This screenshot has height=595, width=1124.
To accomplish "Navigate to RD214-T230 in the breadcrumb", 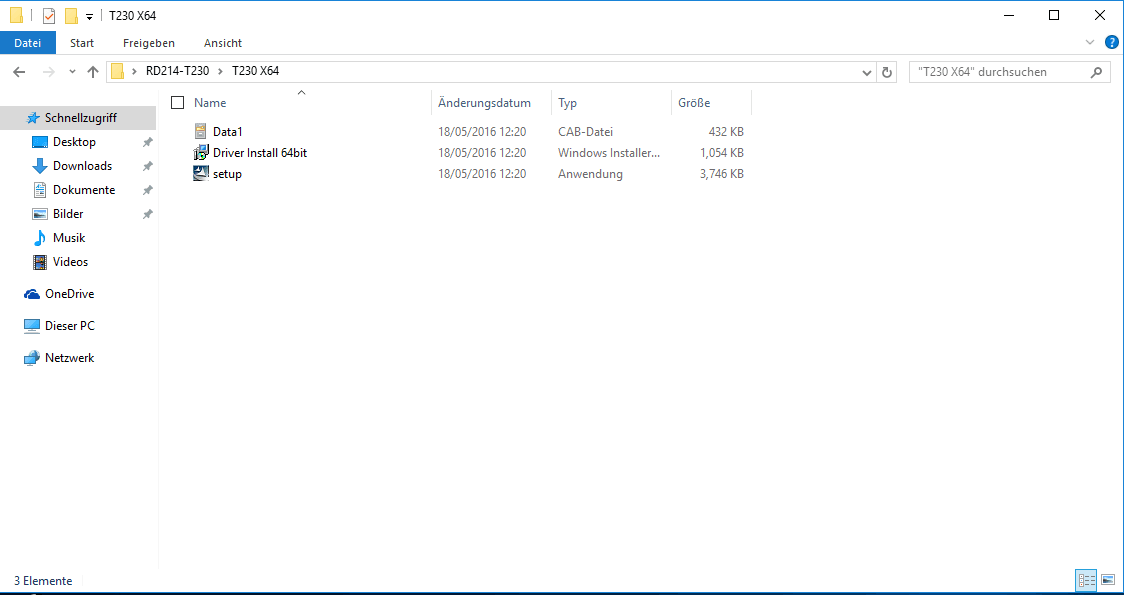I will tap(178, 72).
